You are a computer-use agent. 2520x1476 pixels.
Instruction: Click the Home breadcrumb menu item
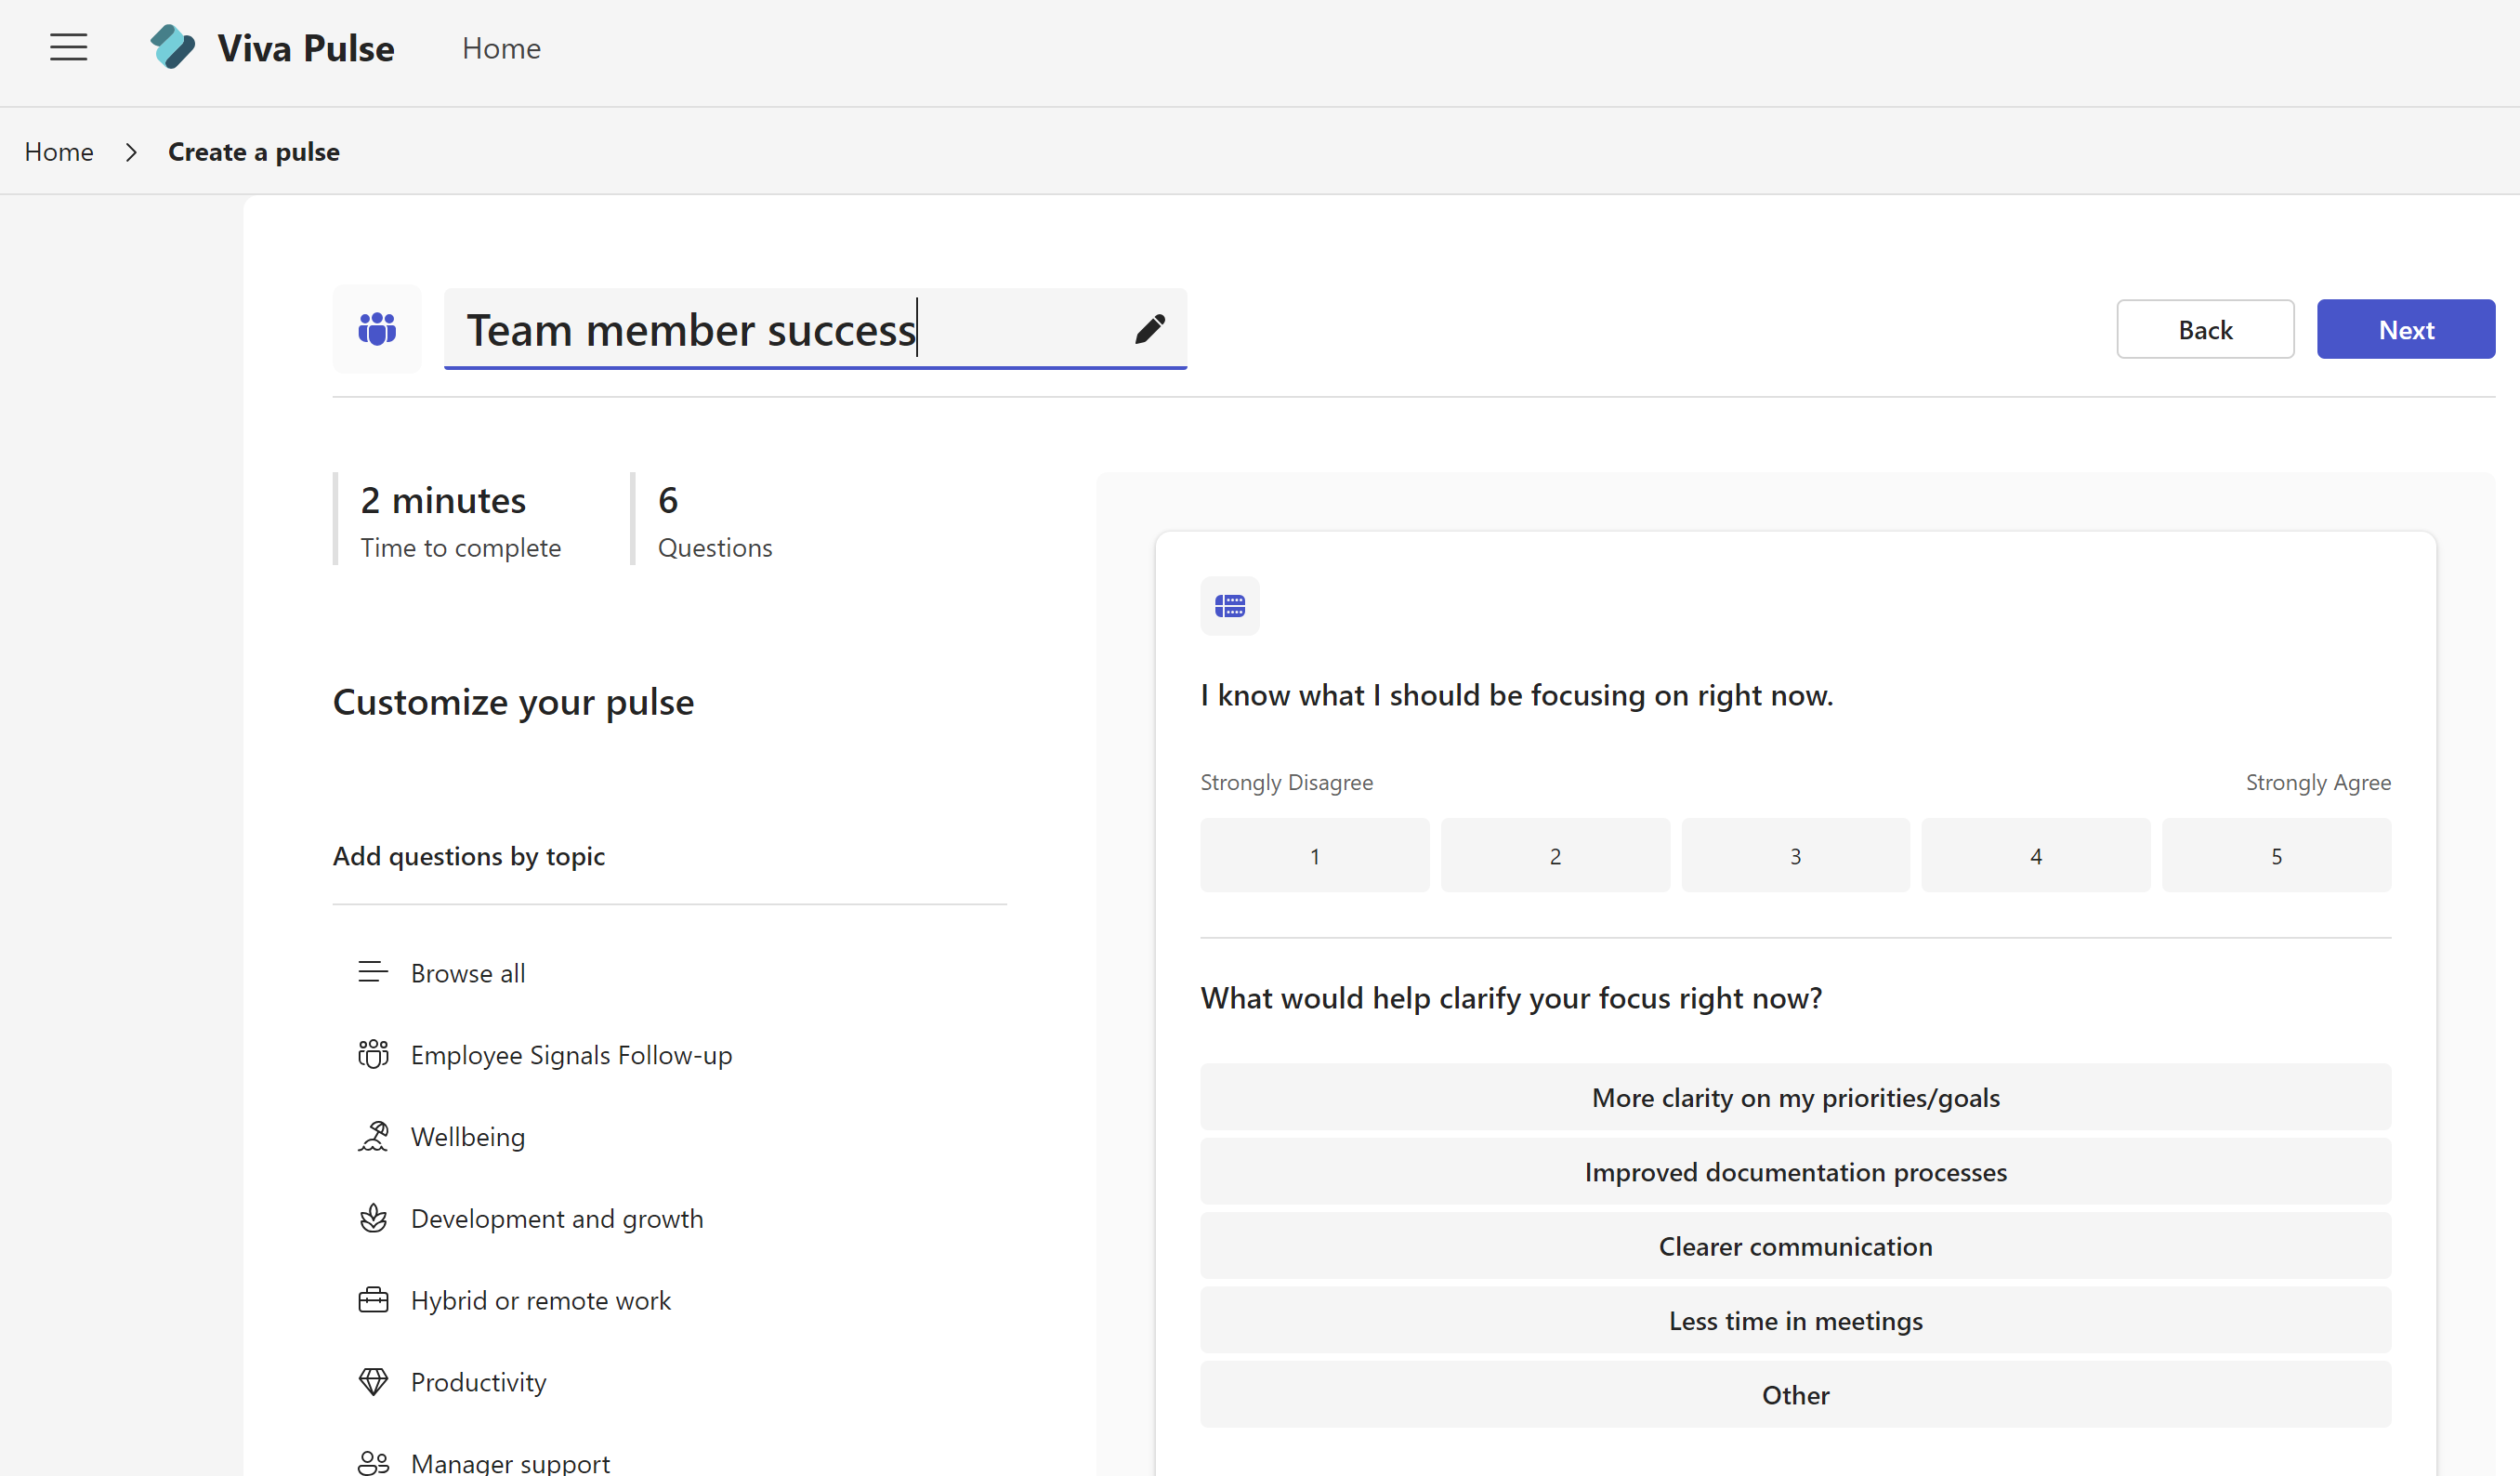[x=59, y=152]
